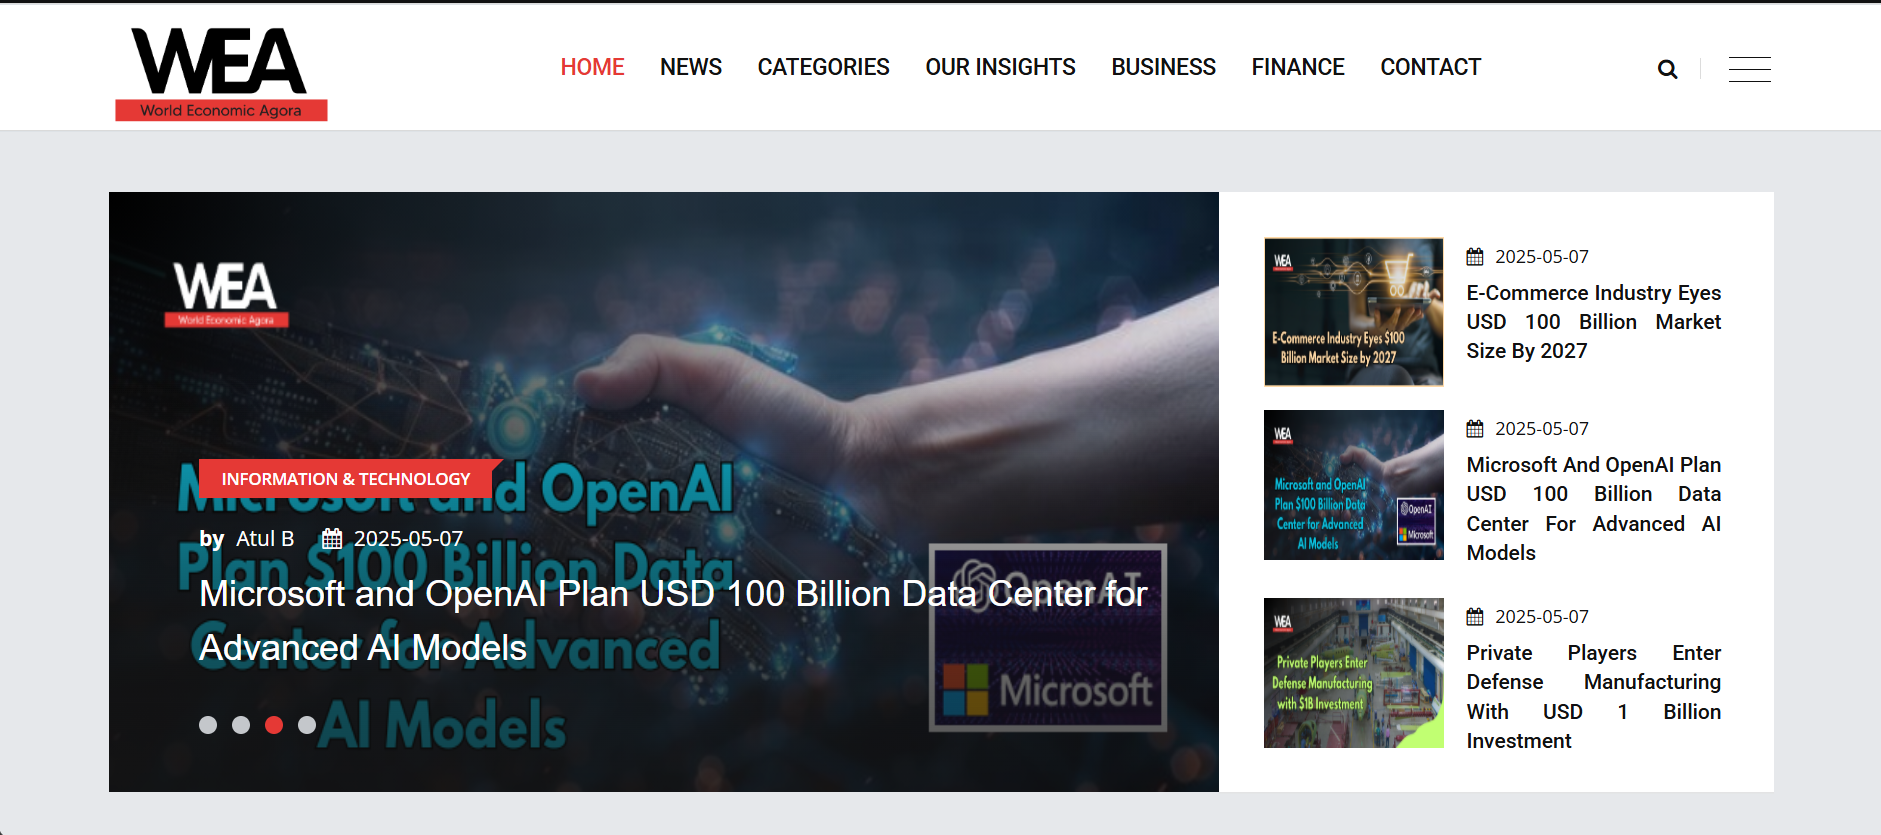Click the active red carousel dot
The height and width of the screenshot is (835, 1881).
click(x=274, y=725)
